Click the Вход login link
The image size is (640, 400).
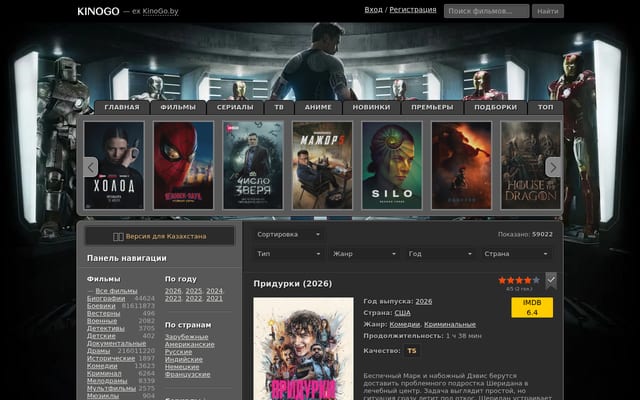(373, 10)
